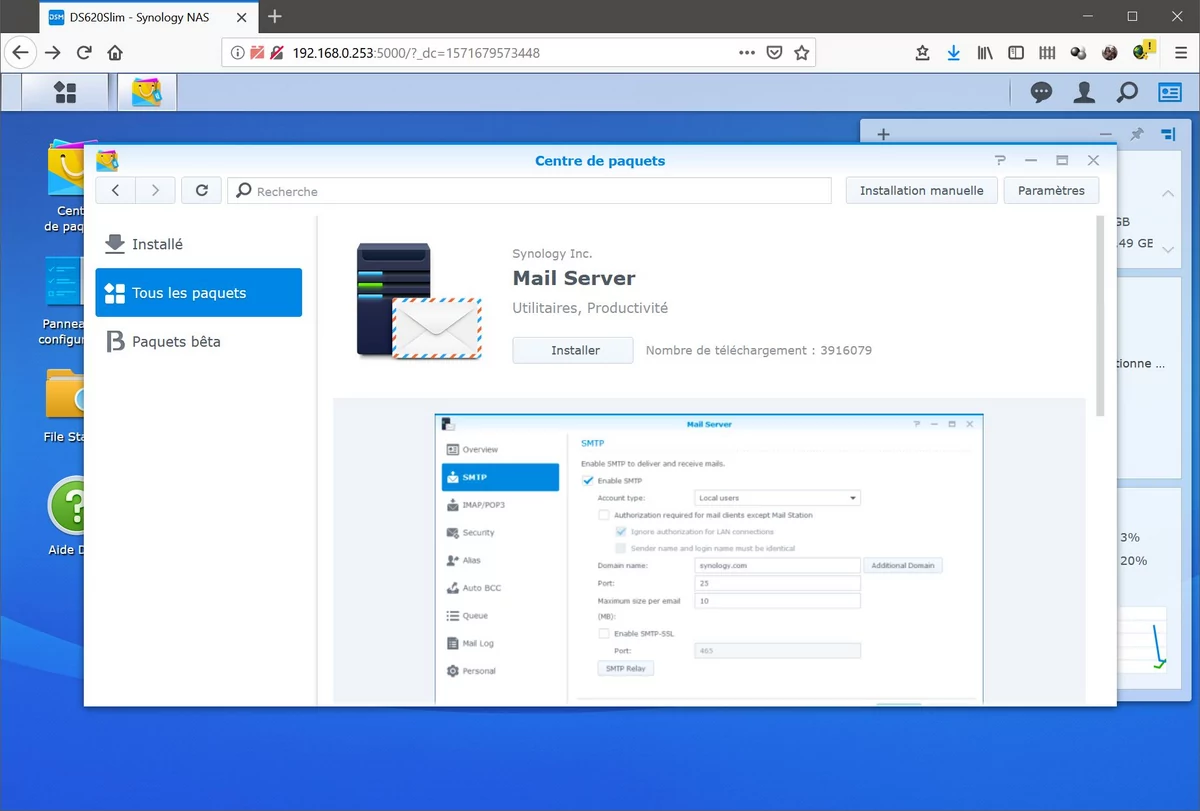This screenshot has width=1200, height=811.
Task: Open Mail Server SMTP screenshot preview
Action: coord(709,558)
